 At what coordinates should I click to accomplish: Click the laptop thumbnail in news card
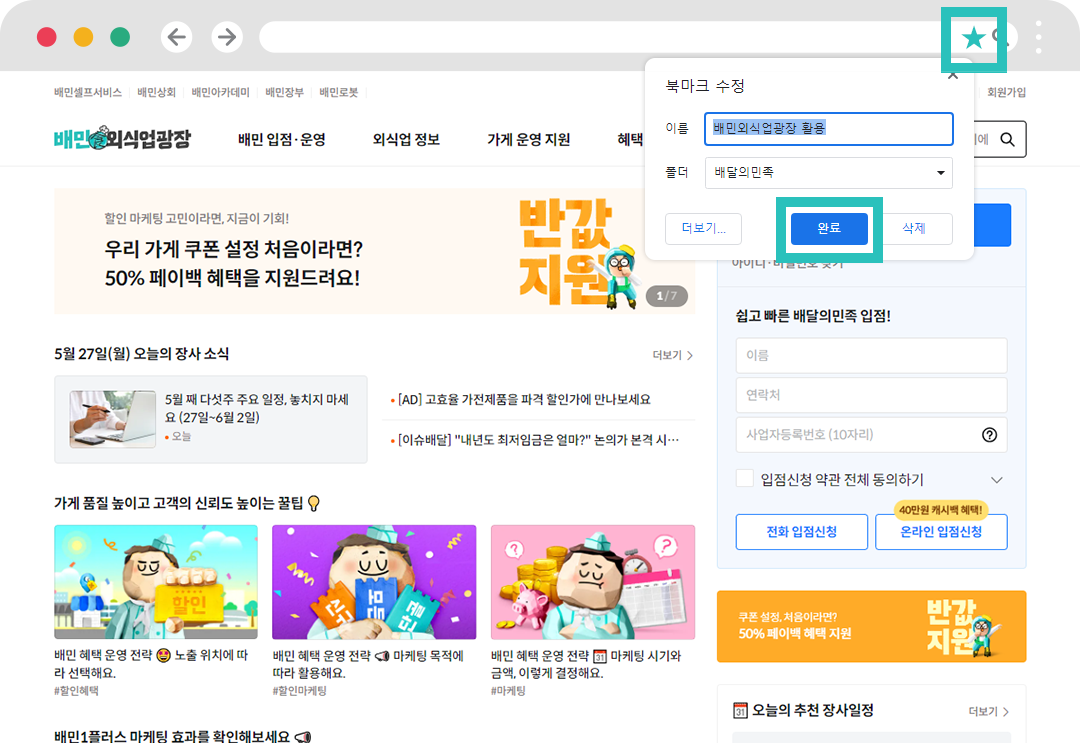click(113, 419)
